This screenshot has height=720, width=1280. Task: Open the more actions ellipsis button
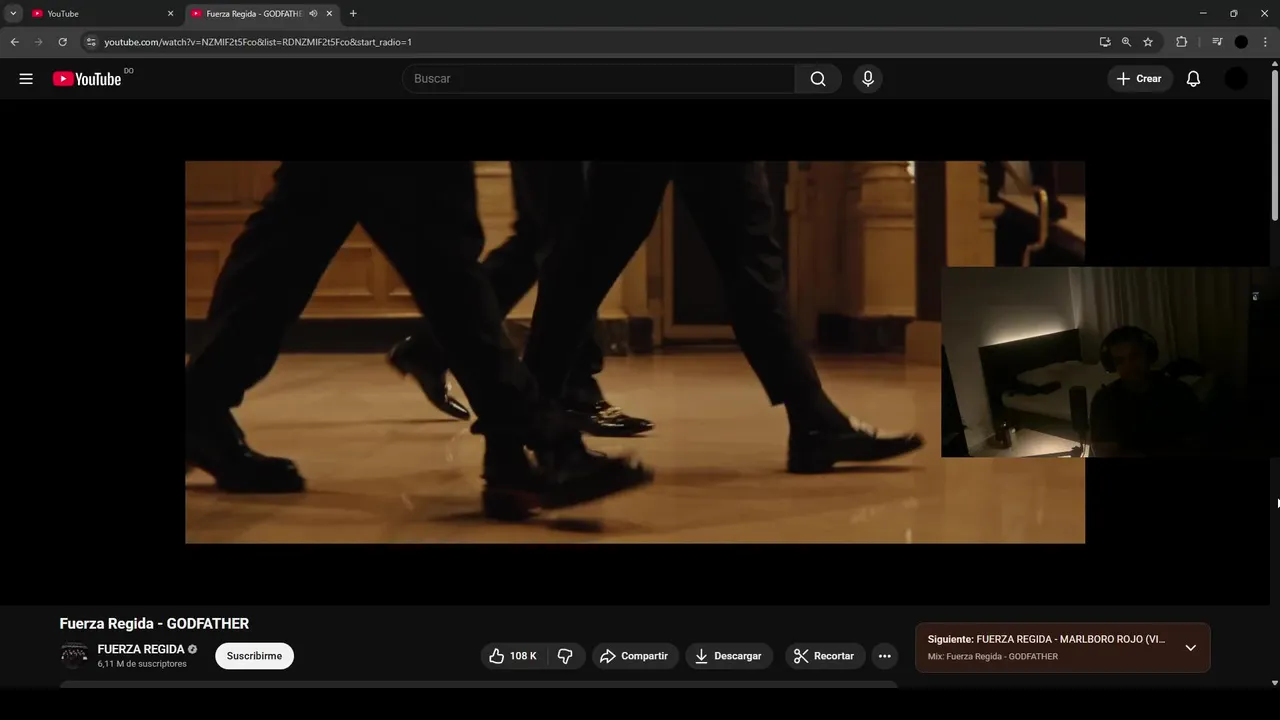click(884, 656)
